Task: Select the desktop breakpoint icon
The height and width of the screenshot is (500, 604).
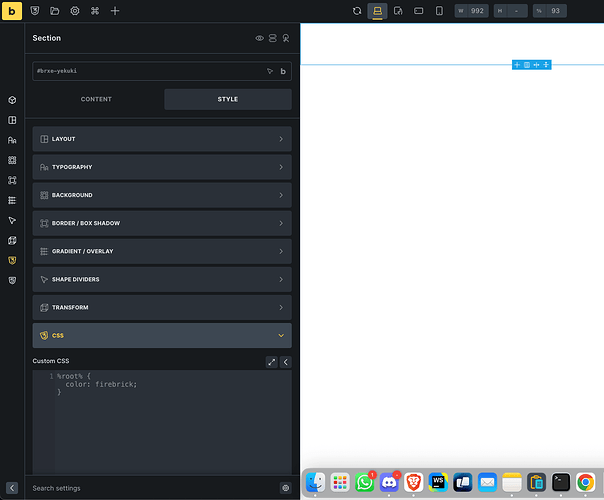Action: click(378, 11)
